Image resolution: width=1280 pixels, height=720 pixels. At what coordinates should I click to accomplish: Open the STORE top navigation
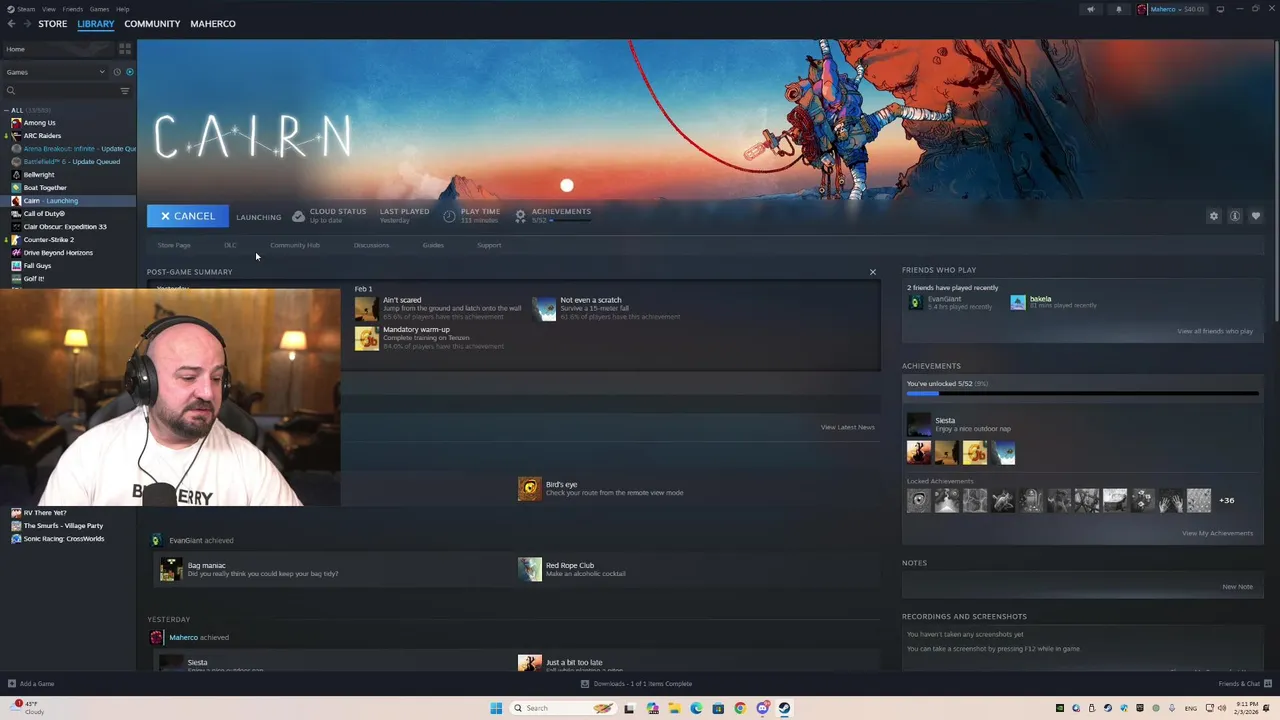click(x=53, y=24)
